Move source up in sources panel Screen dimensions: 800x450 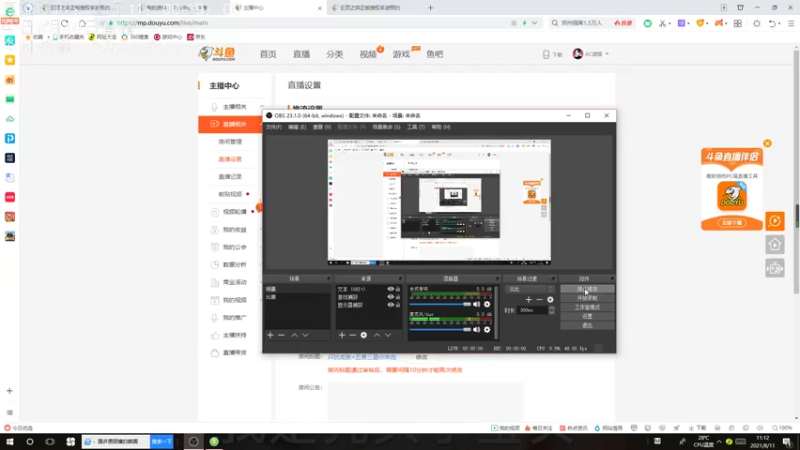(x=377, y=335)
